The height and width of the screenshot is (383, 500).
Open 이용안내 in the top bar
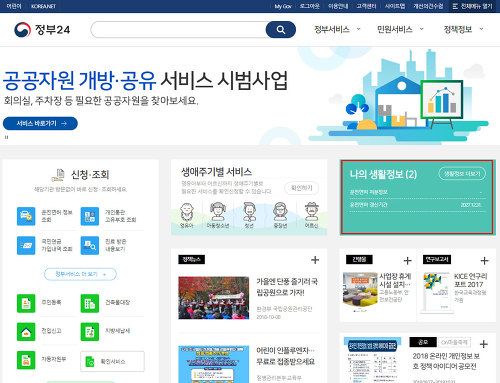tap(338, 6)
